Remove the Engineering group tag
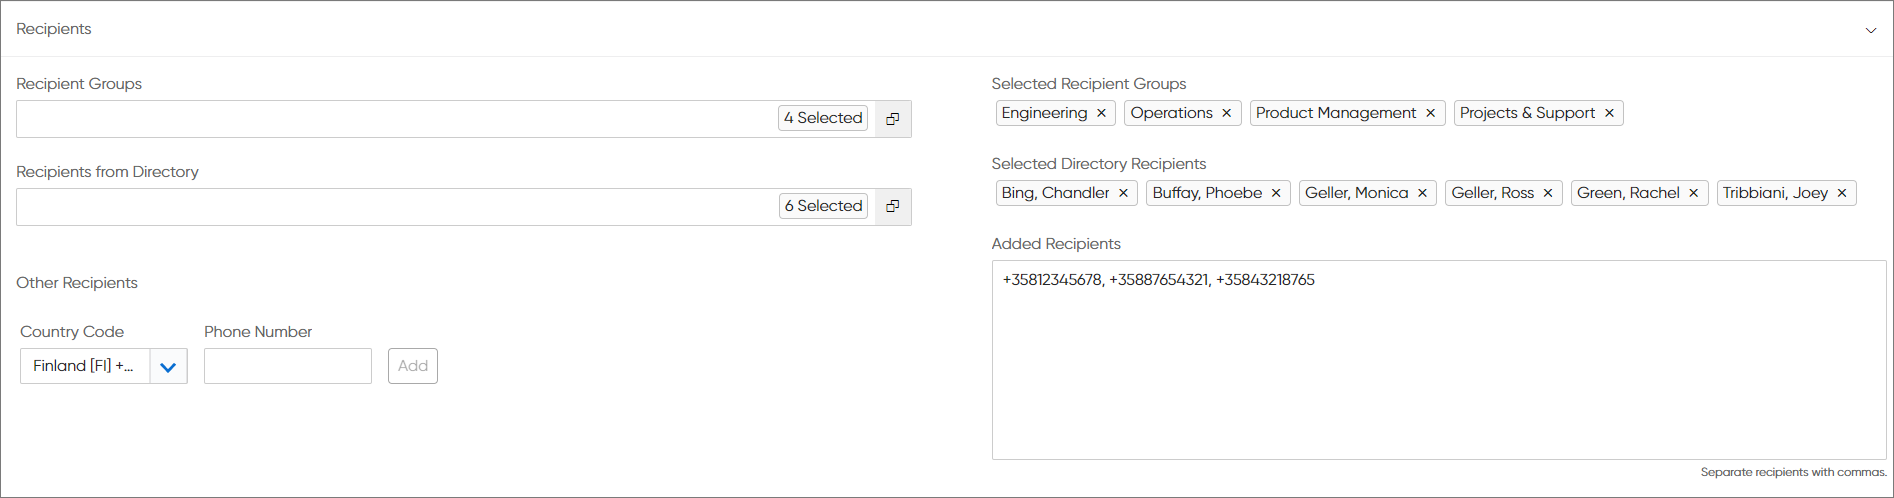This screenshot has height=498, width=1894. (1101, 113)
